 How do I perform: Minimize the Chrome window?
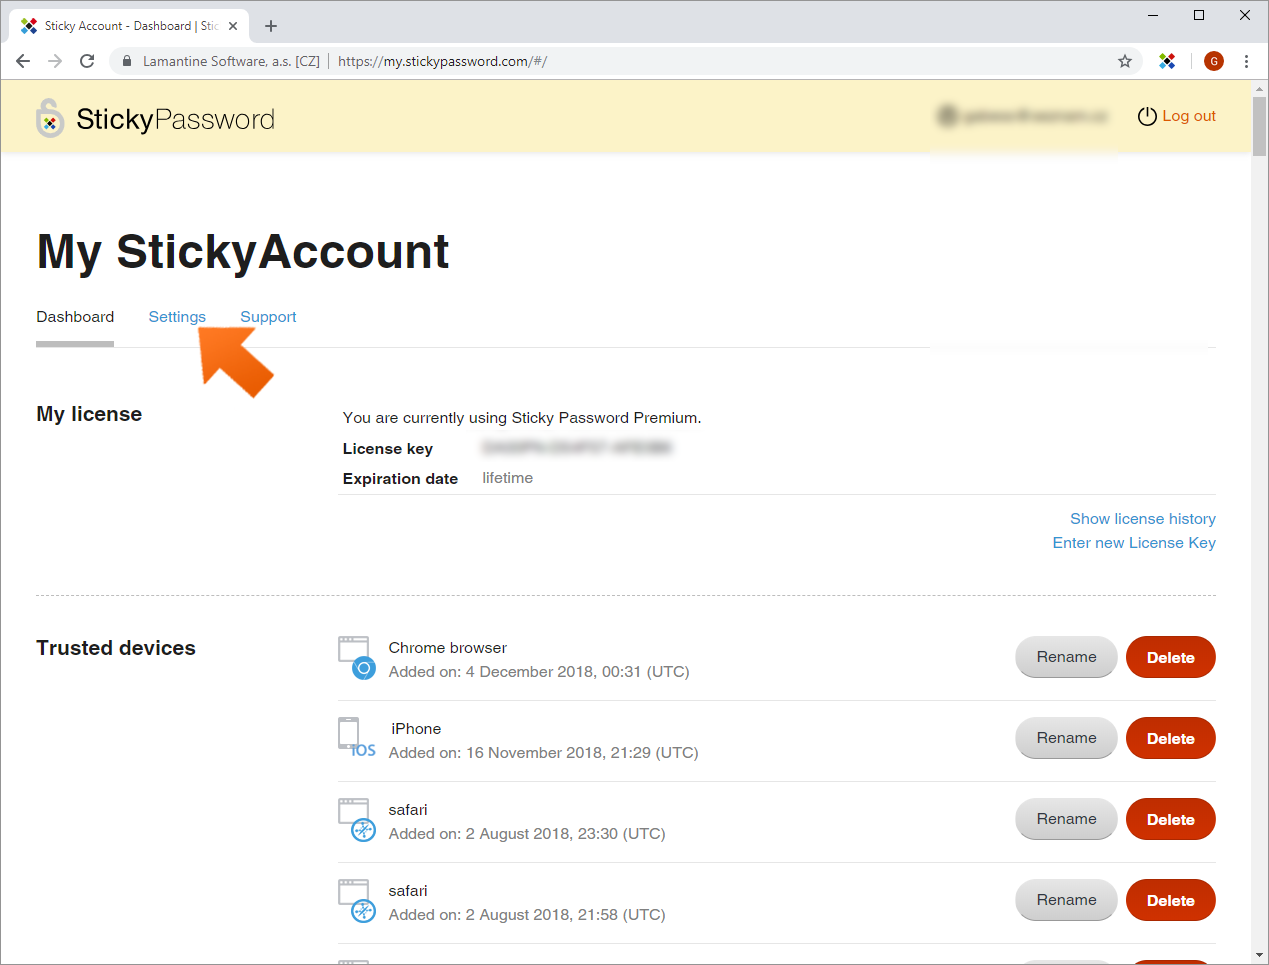click(x=1153, y=15)
